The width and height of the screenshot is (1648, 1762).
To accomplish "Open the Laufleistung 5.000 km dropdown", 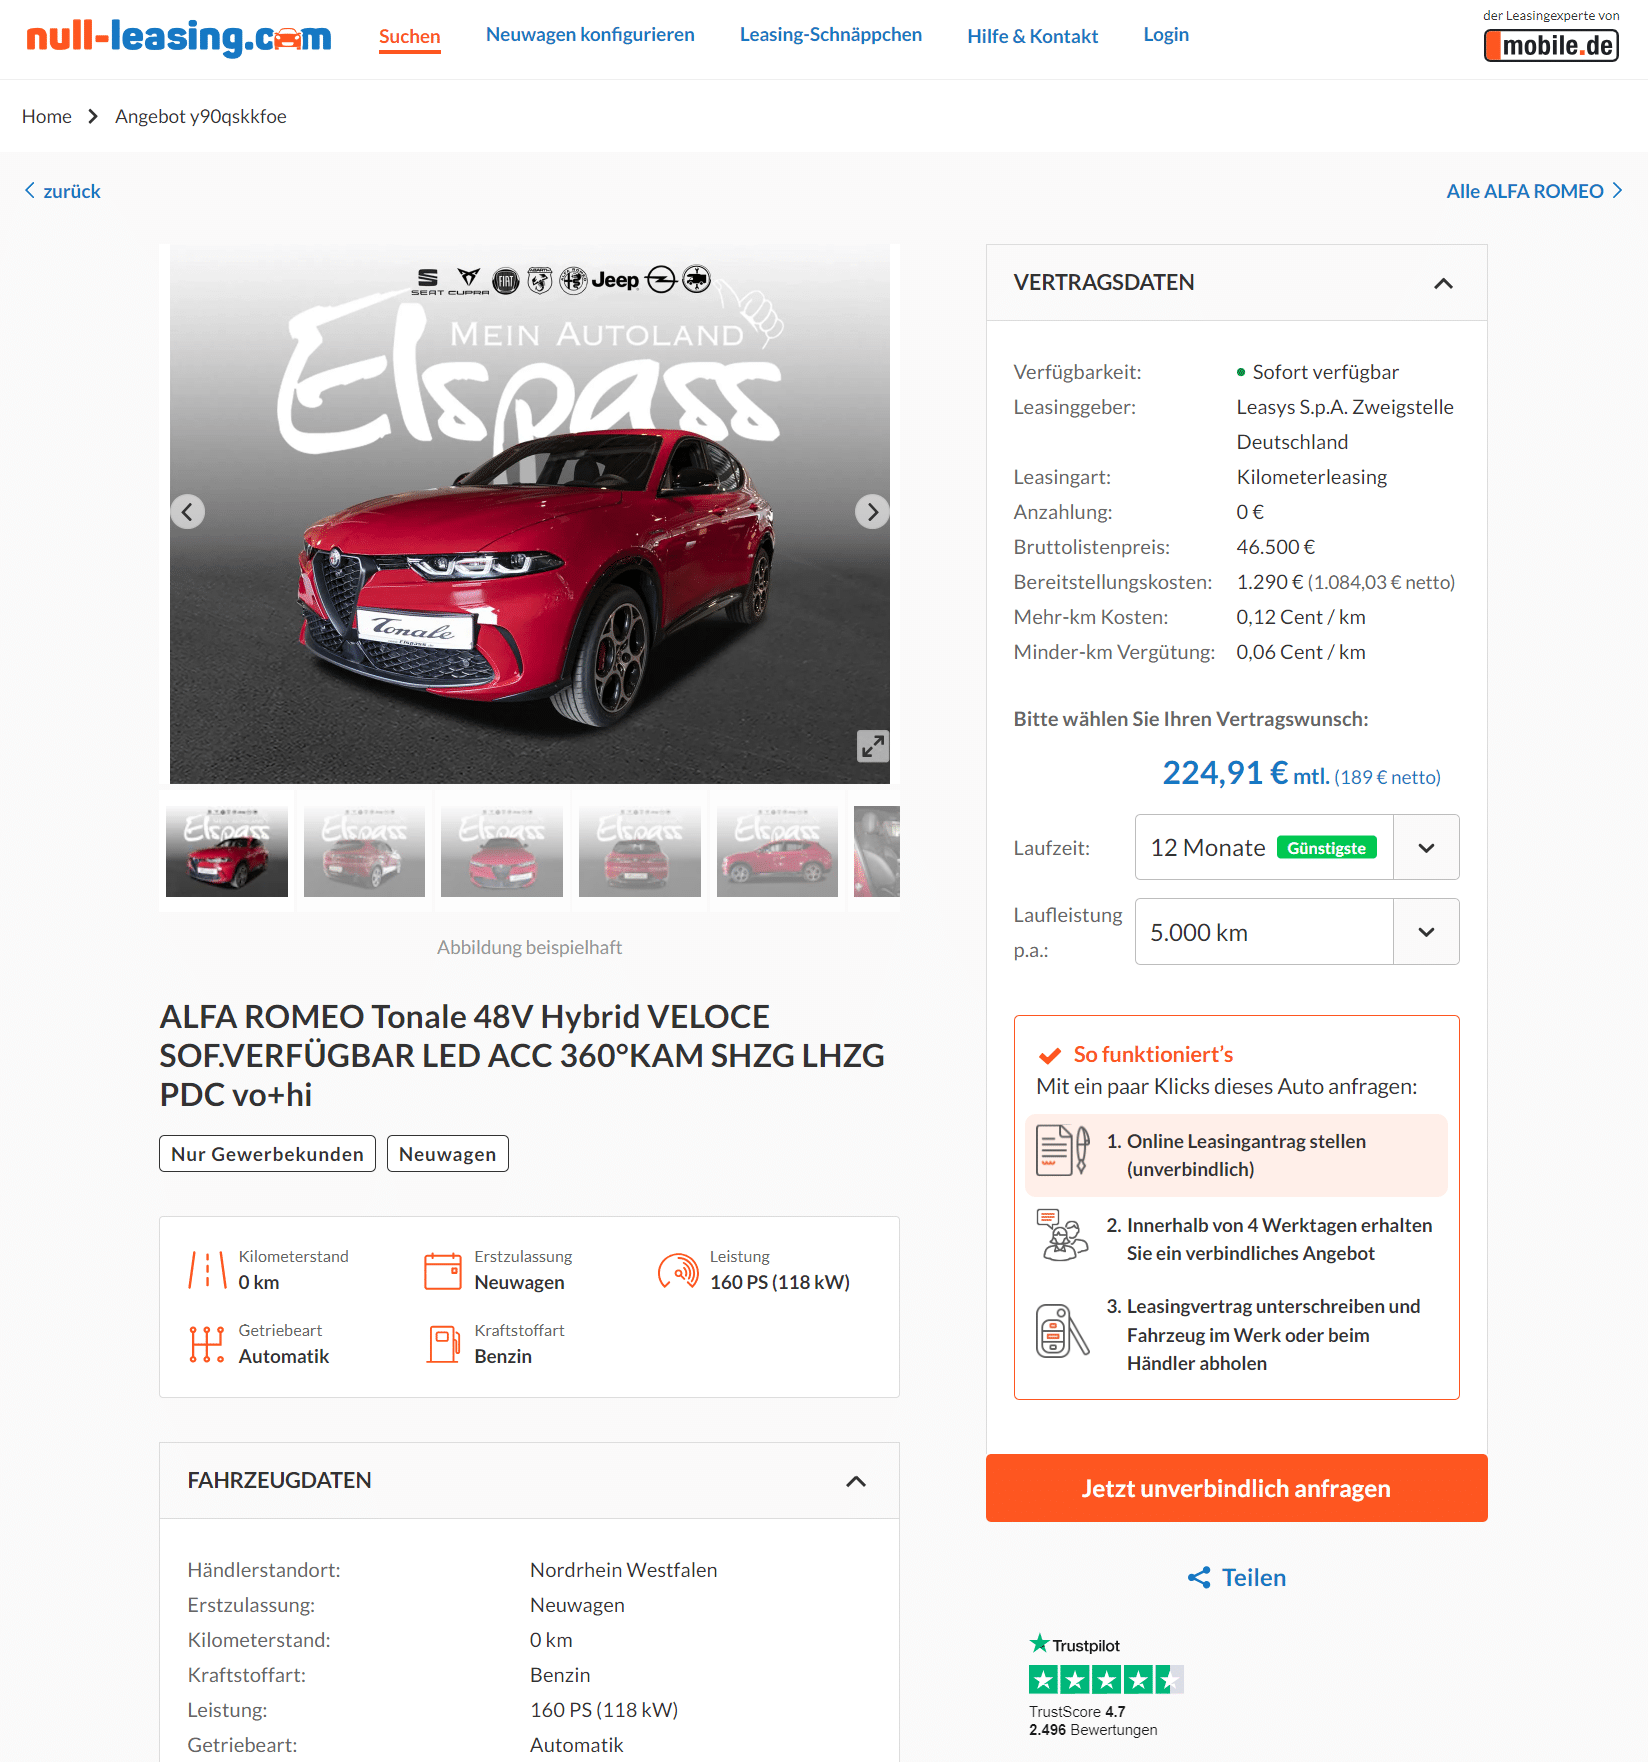I will tap(1297, 932).
